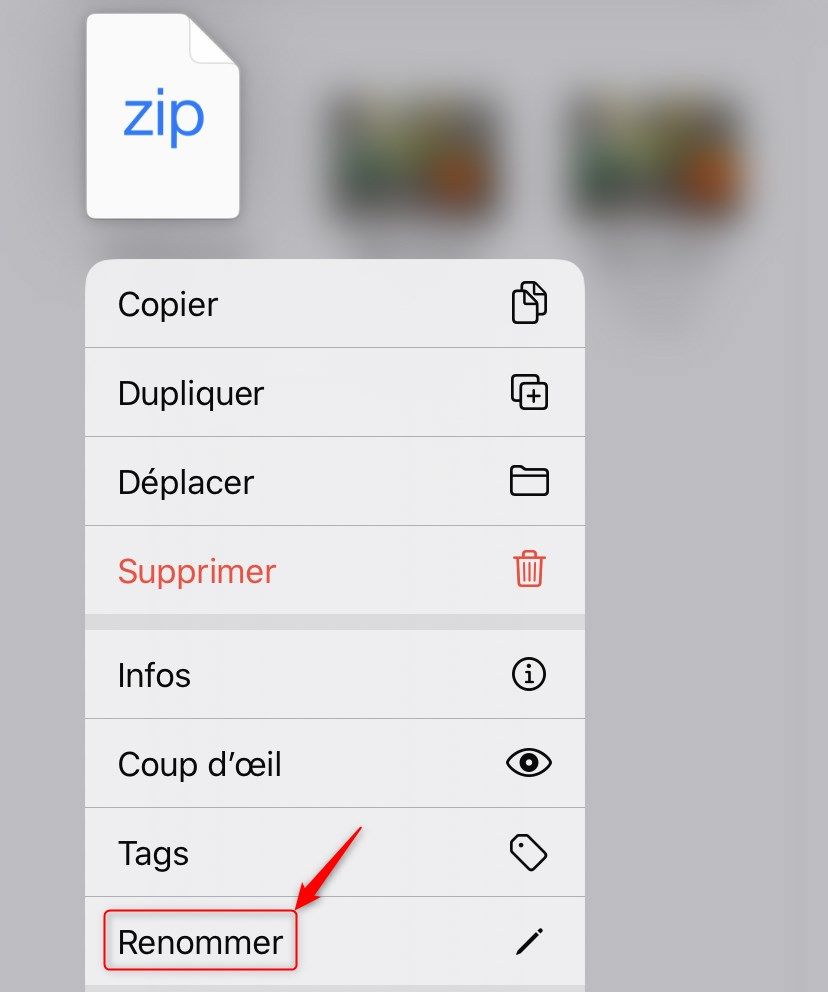Viewport: 828px width, 992px height.
Task: Tap the zip file icon
Action: pyautogui.click(x=163, y=116)
